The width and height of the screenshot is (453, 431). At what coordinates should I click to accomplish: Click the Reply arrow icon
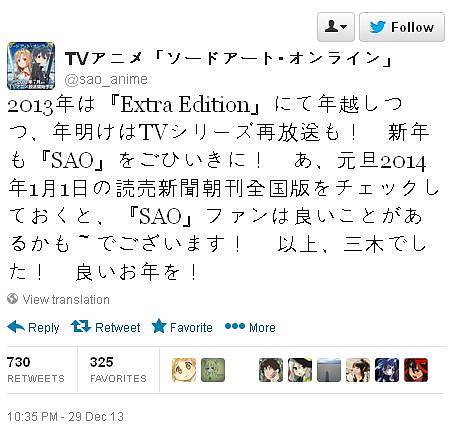[x=16, y=327]
